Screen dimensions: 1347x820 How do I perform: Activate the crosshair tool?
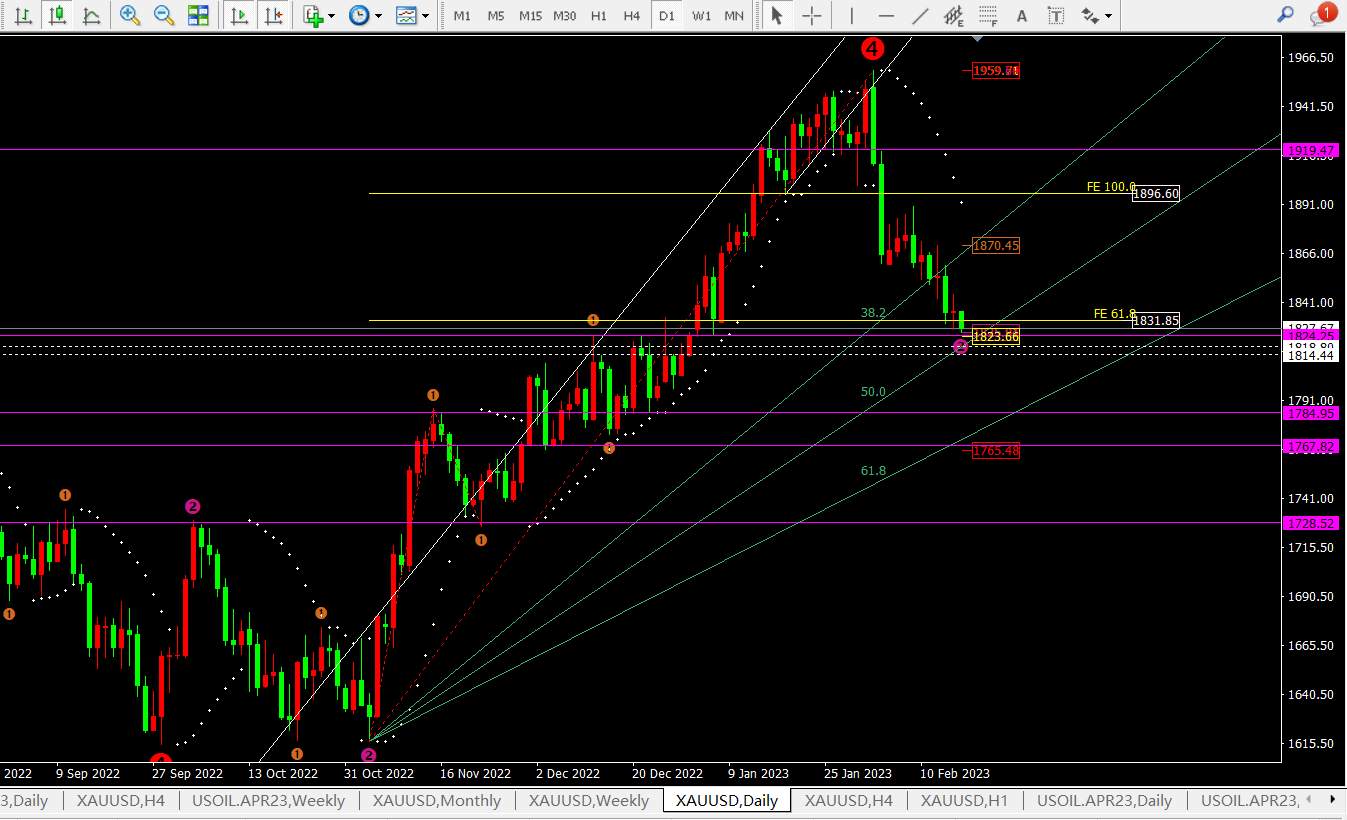pyautogui.click(x=811, y=15)
